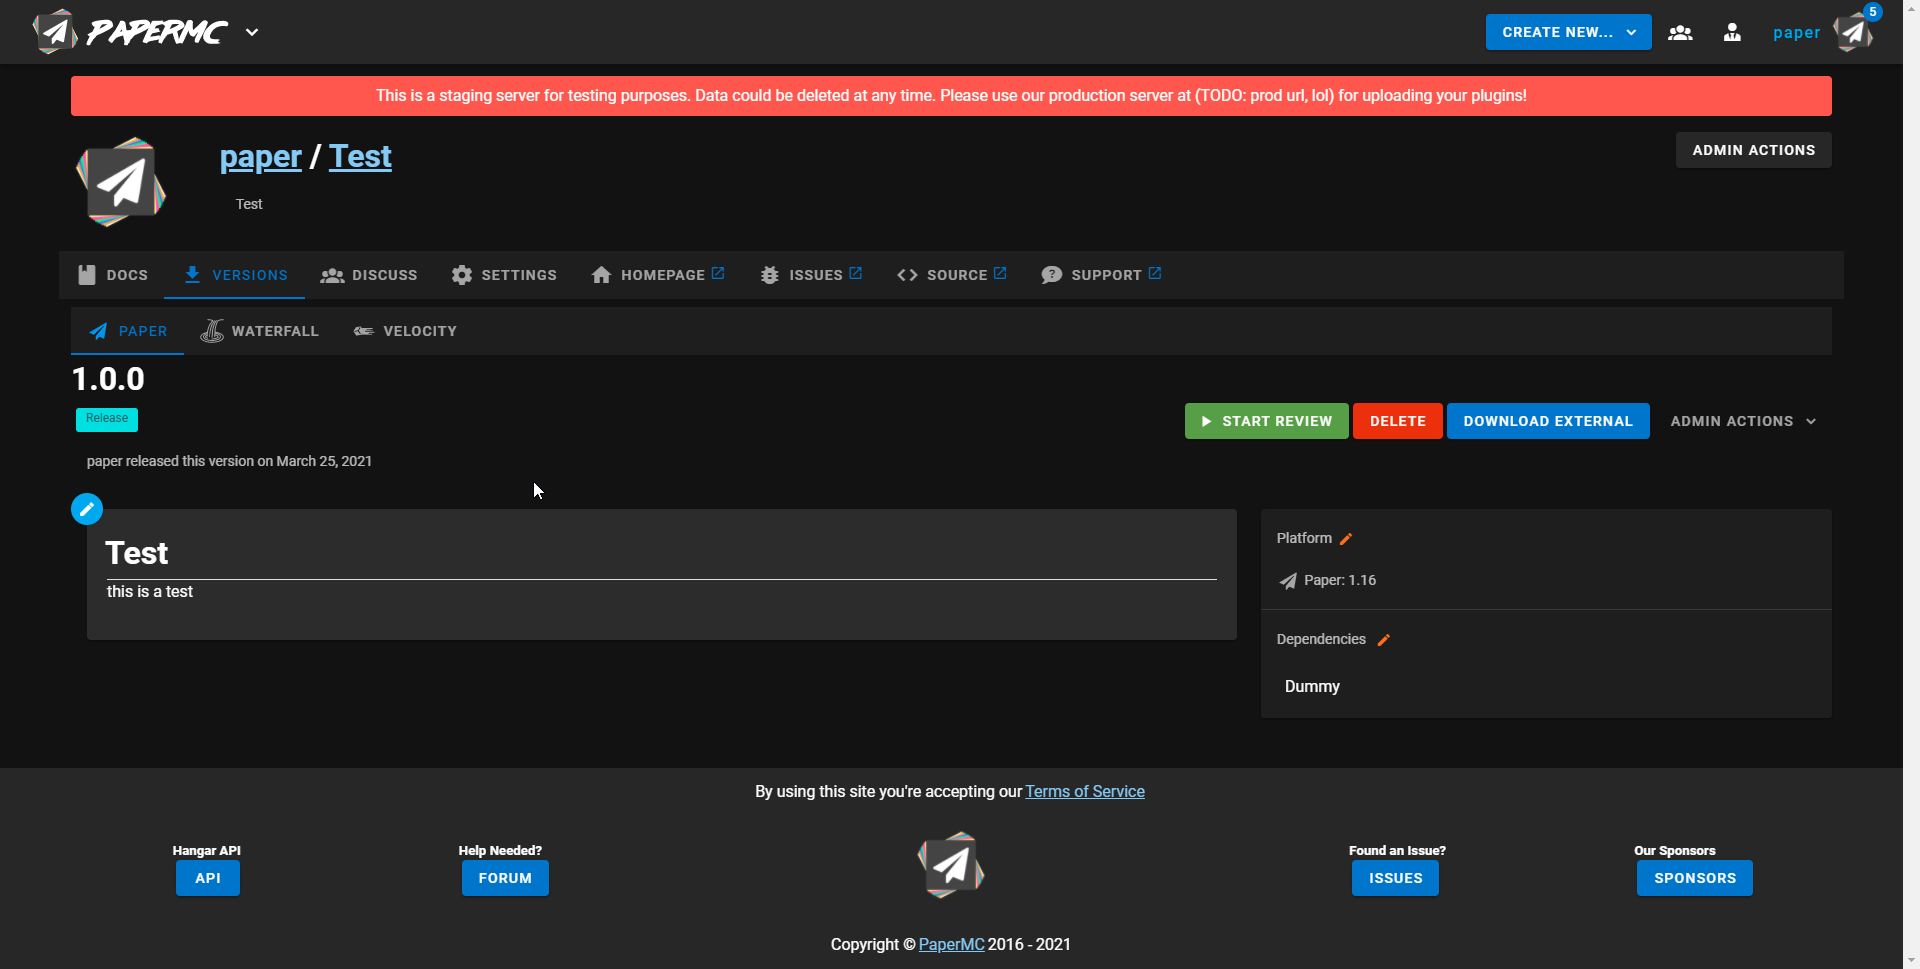Expand the Create New dropdown
This screenshot has width=1920, height=969.
(1568, 32)
